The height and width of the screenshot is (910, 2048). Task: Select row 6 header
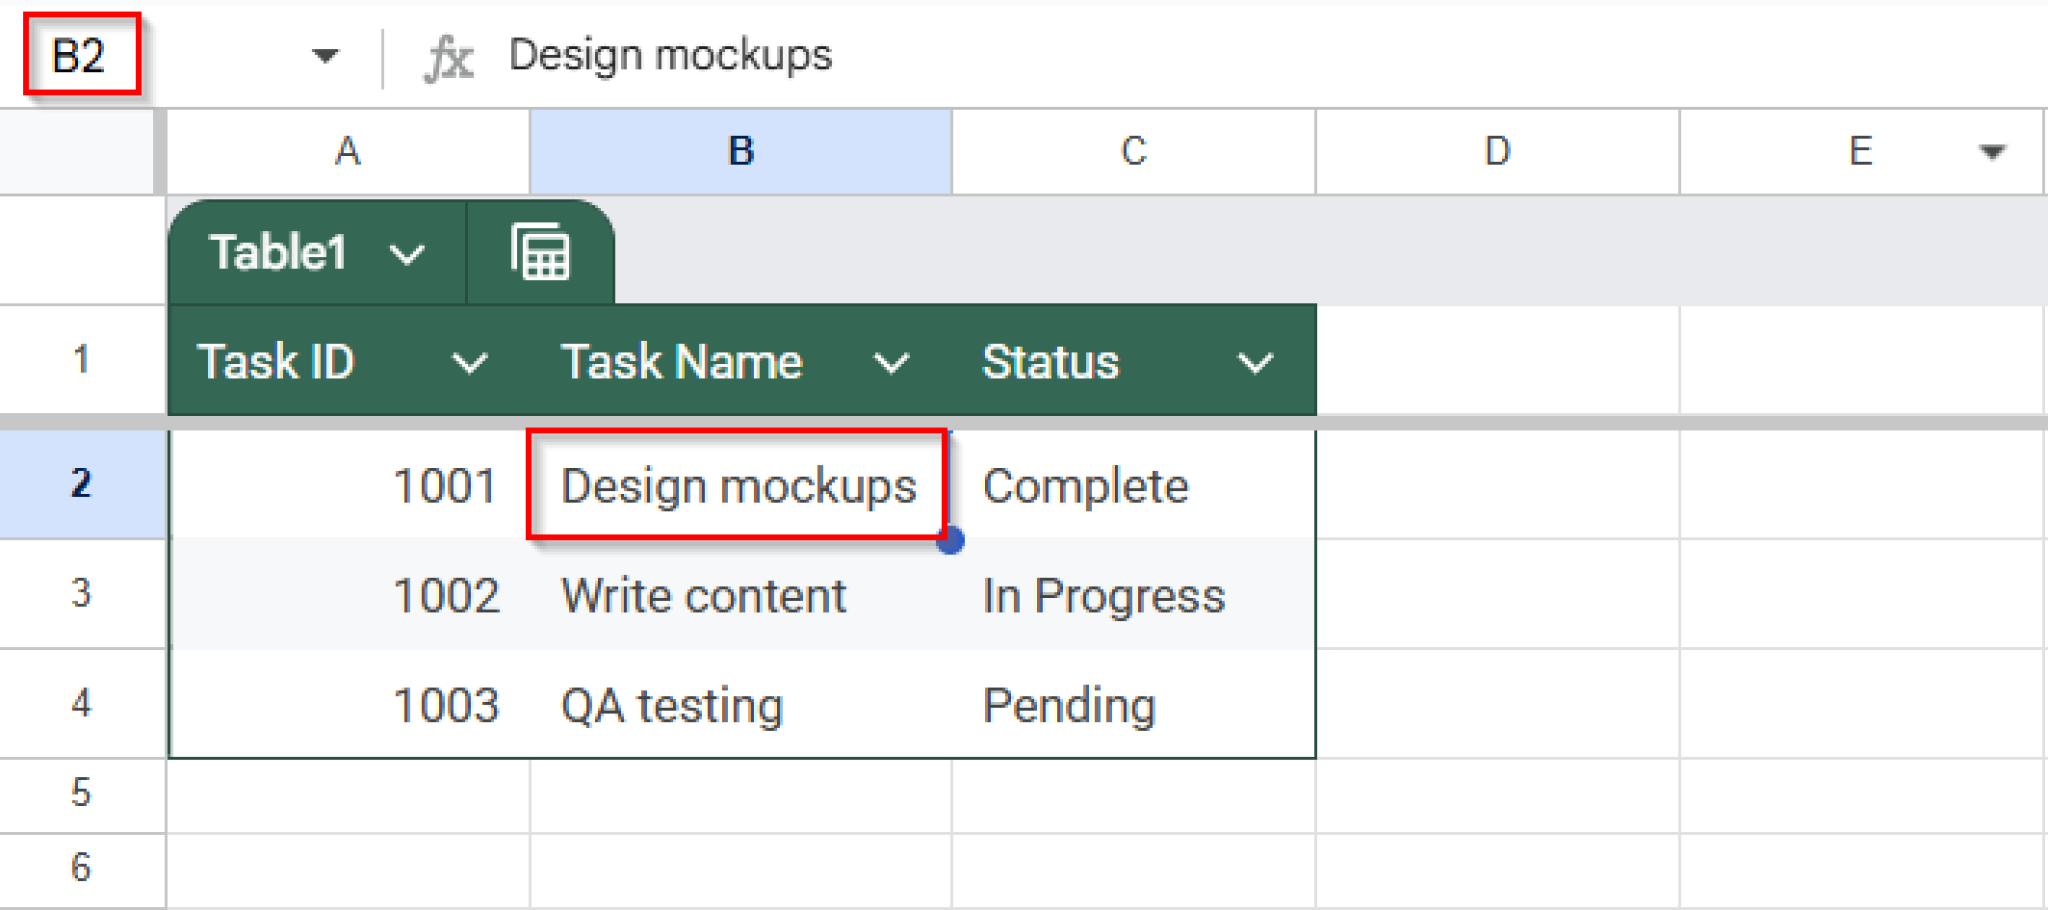[x=81, y=868]
